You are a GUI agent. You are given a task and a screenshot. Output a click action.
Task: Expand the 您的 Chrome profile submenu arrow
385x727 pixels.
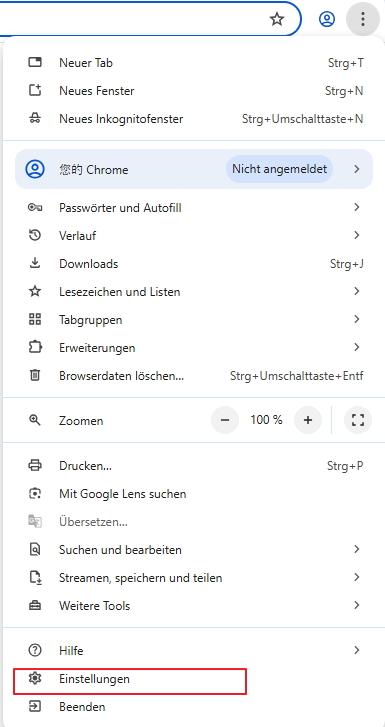(357, 169)
